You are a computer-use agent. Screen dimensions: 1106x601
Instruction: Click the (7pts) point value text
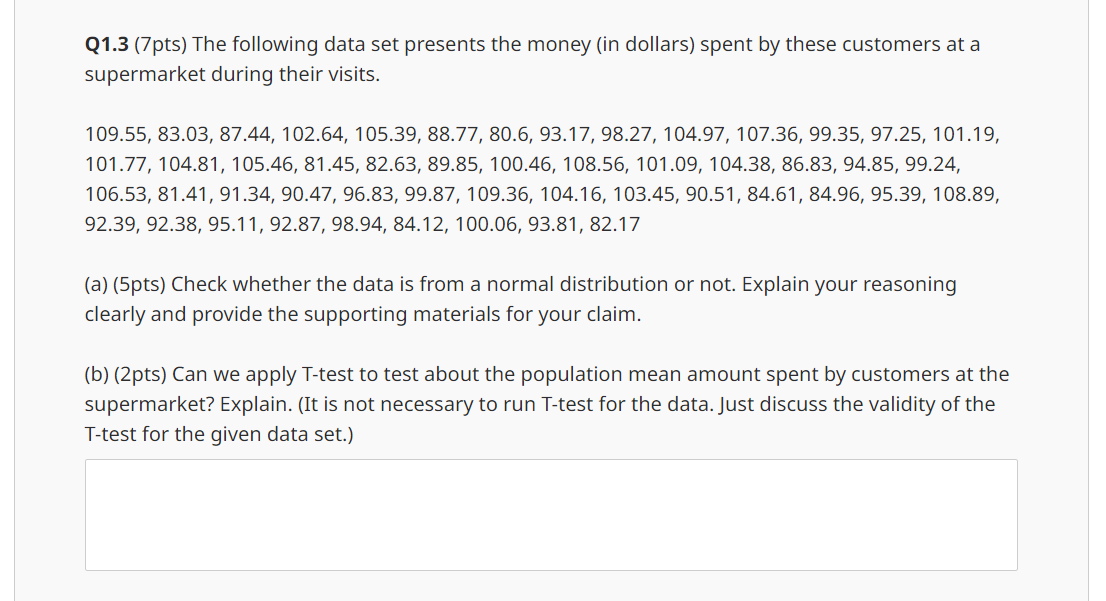click(160, 44)
